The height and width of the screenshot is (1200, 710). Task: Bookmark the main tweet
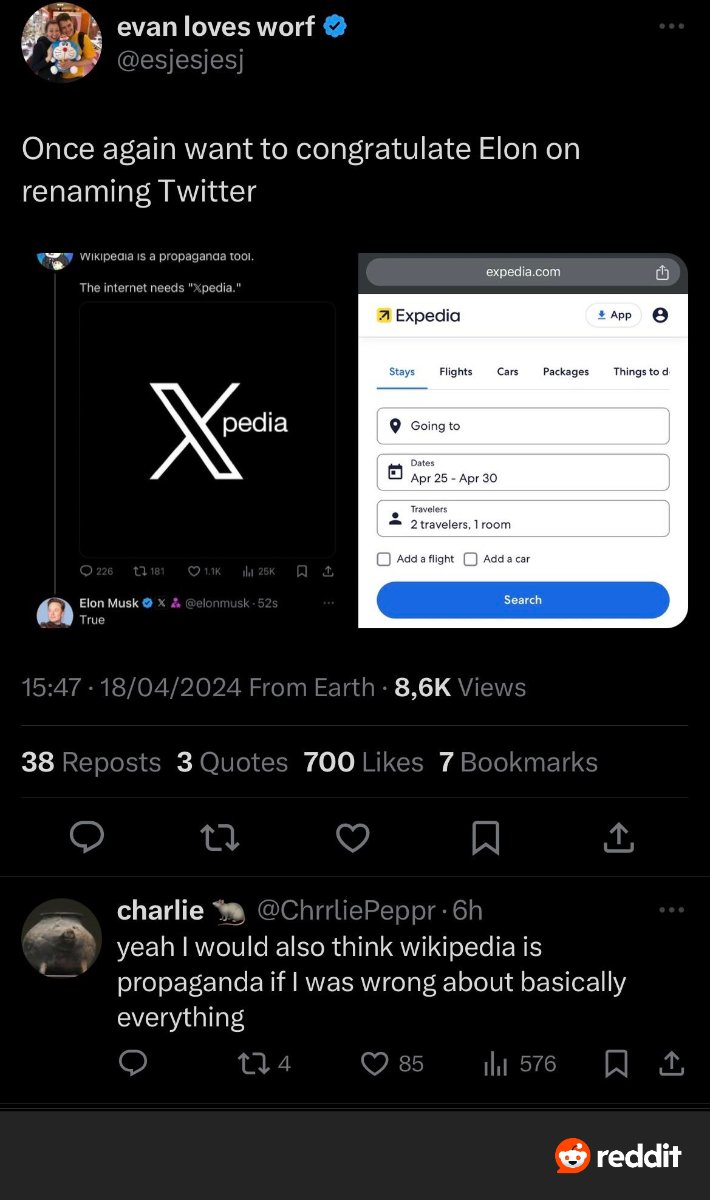pyautogui.click(x=485, y=837)
